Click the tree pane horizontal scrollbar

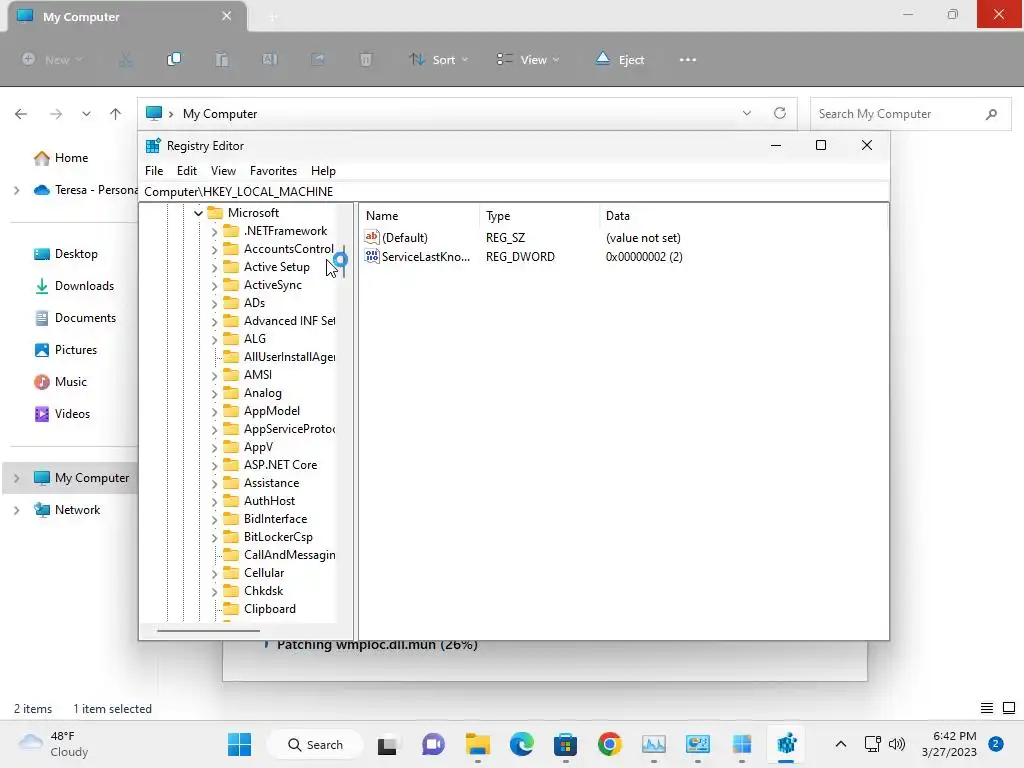click(x=208, y=630)
